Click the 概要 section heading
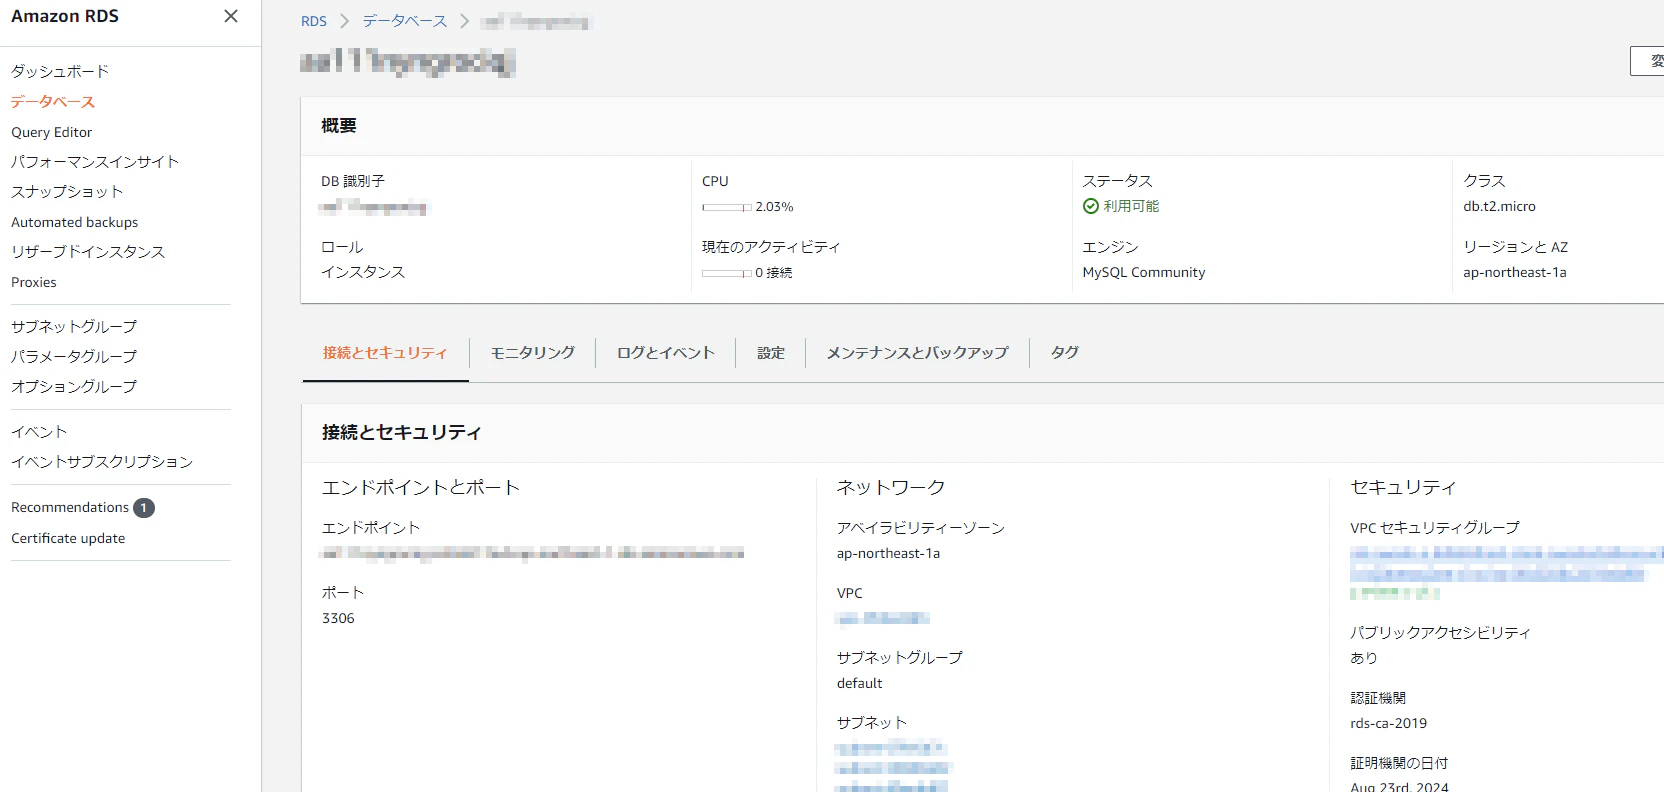 tap(339, 125)
